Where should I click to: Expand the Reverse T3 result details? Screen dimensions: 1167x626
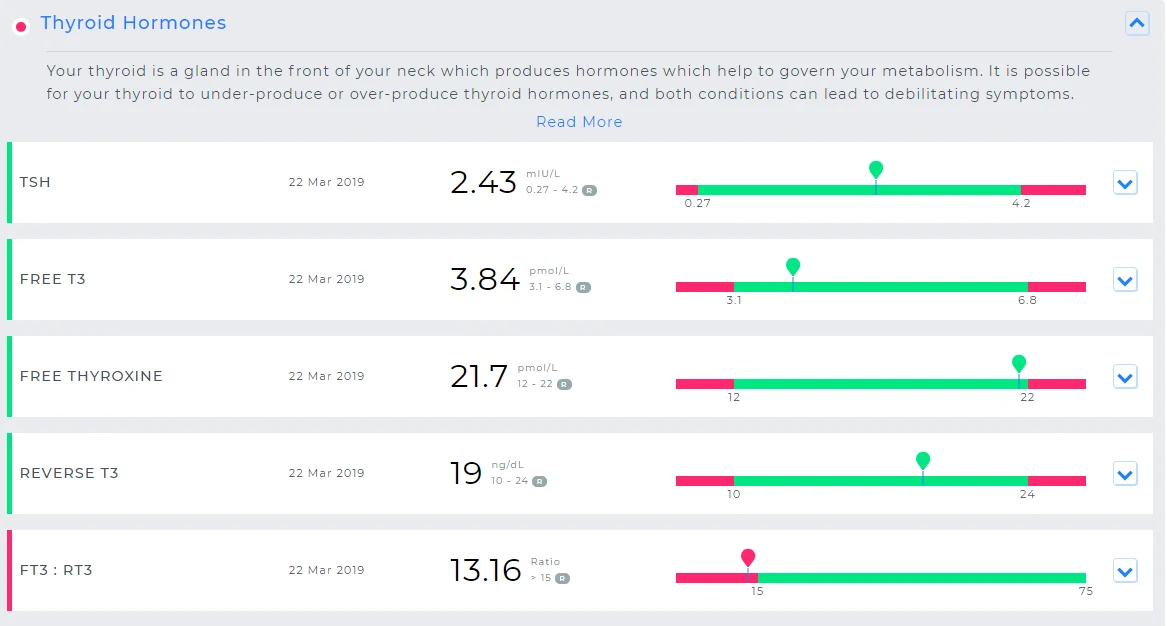1125,474
